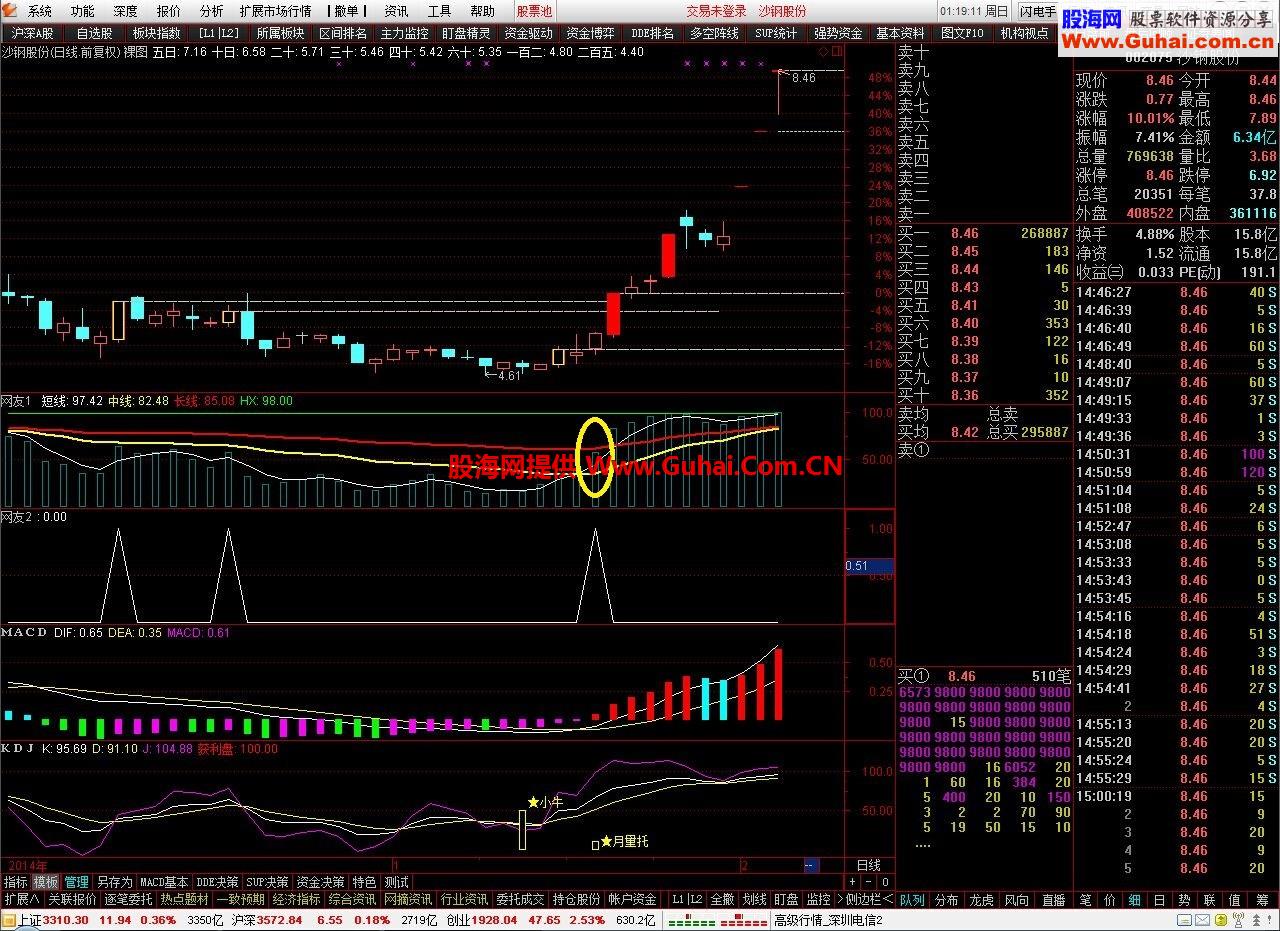Open the mail envelope icon in the status bar
Screen dimensions: 1280x931
point(1203,920)
